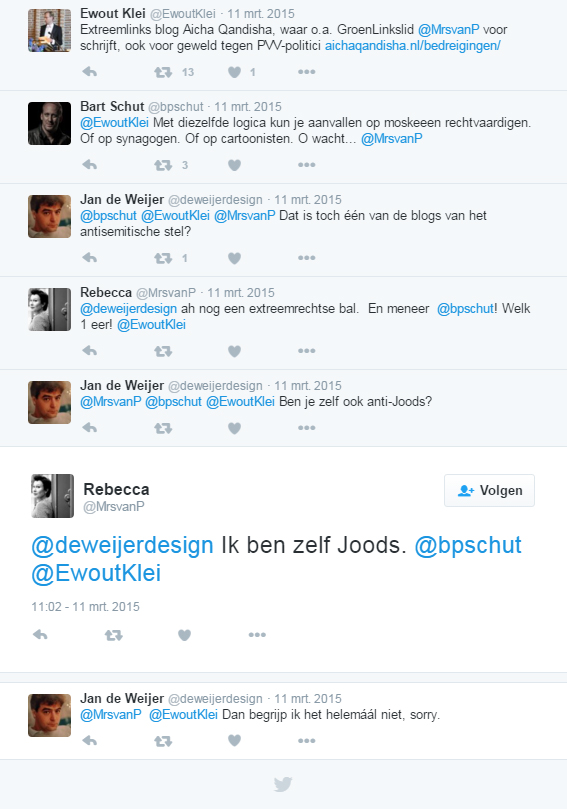The height and width of the screenshot is (809, 567).
Task: Like Rebecca's extreemrechtse bal tweet
Action: 234,351
